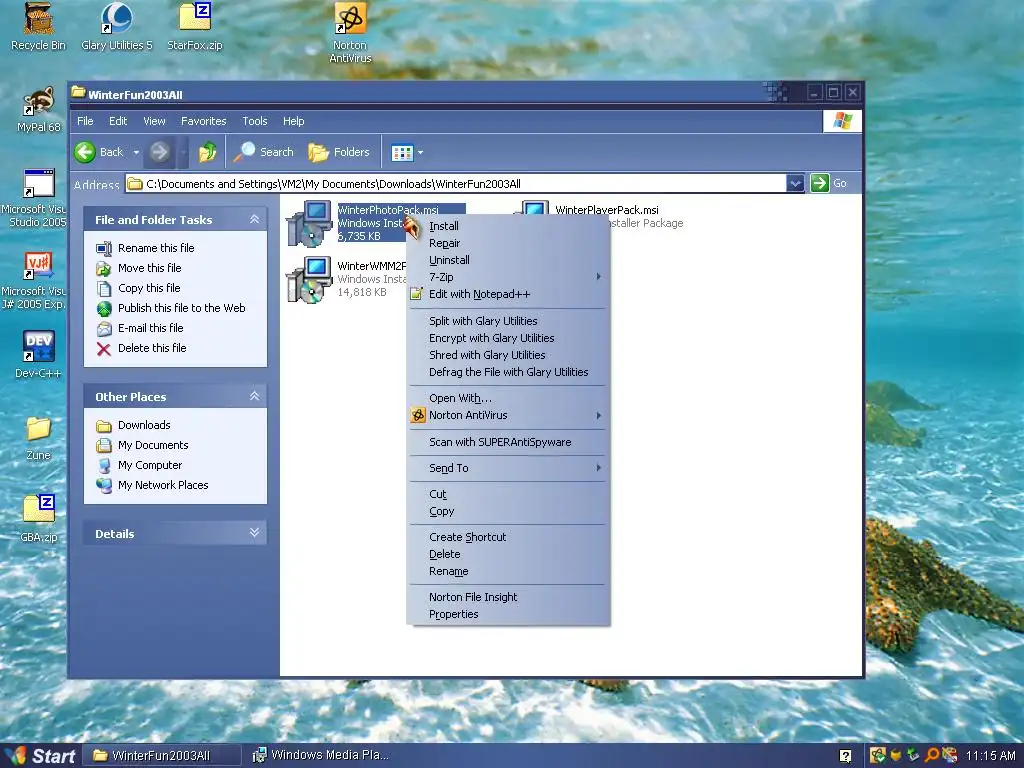
Task: Switch to Windows Media Player taskbar button
Action: click(321, 756)
